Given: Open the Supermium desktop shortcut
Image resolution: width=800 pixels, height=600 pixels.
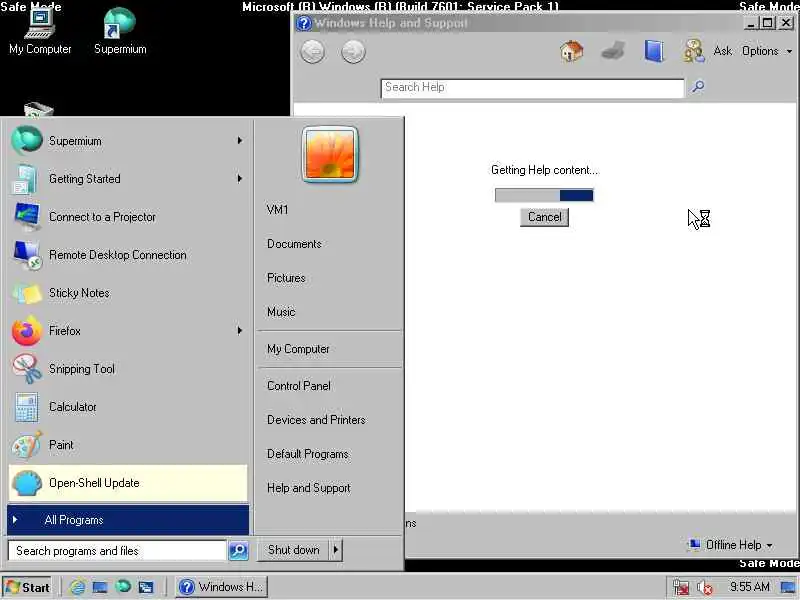Looking at the screenshot, I should [120, 32].
